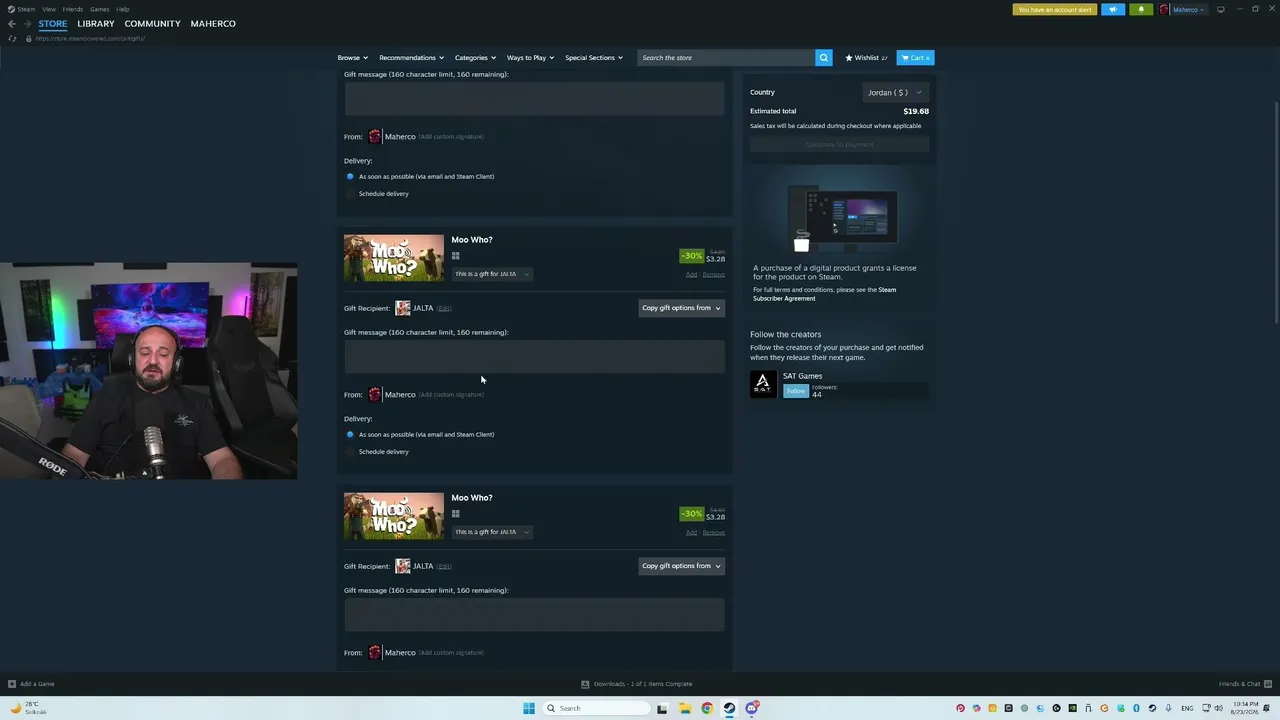
Task: Open the Wishlist with the star icon
Action: [866, 58]
